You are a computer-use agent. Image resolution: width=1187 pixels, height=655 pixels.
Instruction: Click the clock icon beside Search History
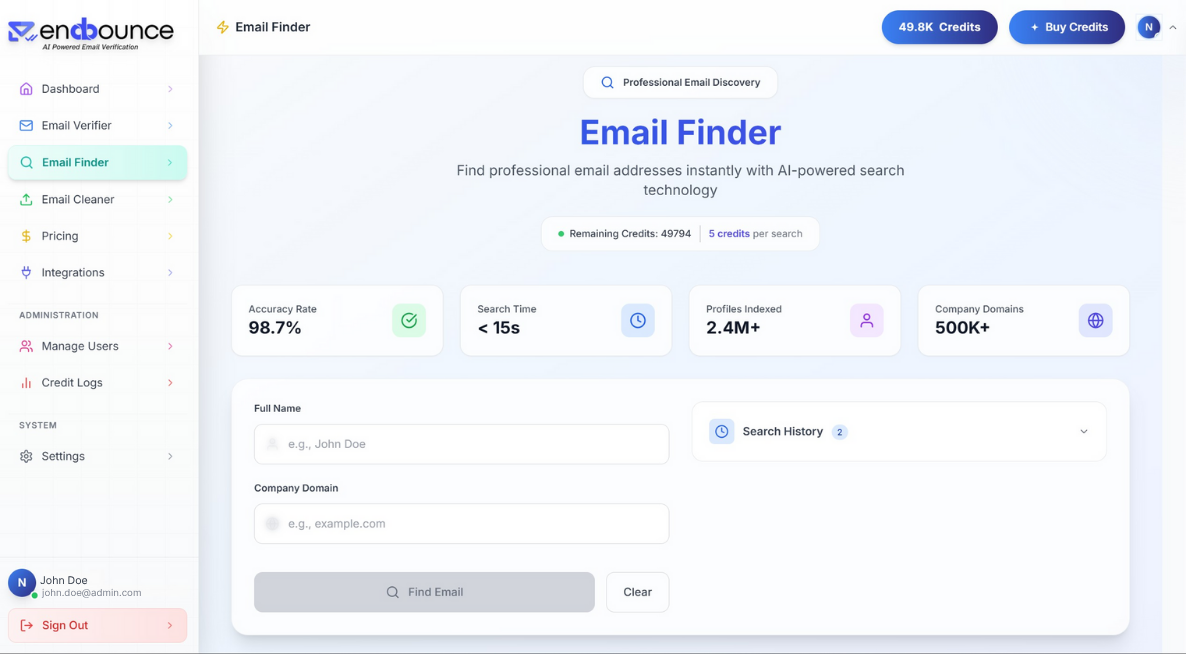[721, 431]
